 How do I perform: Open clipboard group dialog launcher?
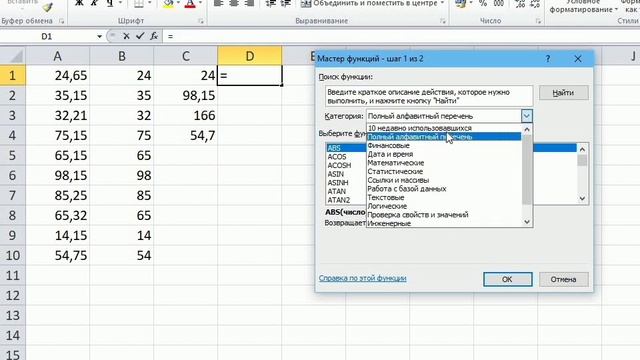pyautogui.click(x=62, y=21)
